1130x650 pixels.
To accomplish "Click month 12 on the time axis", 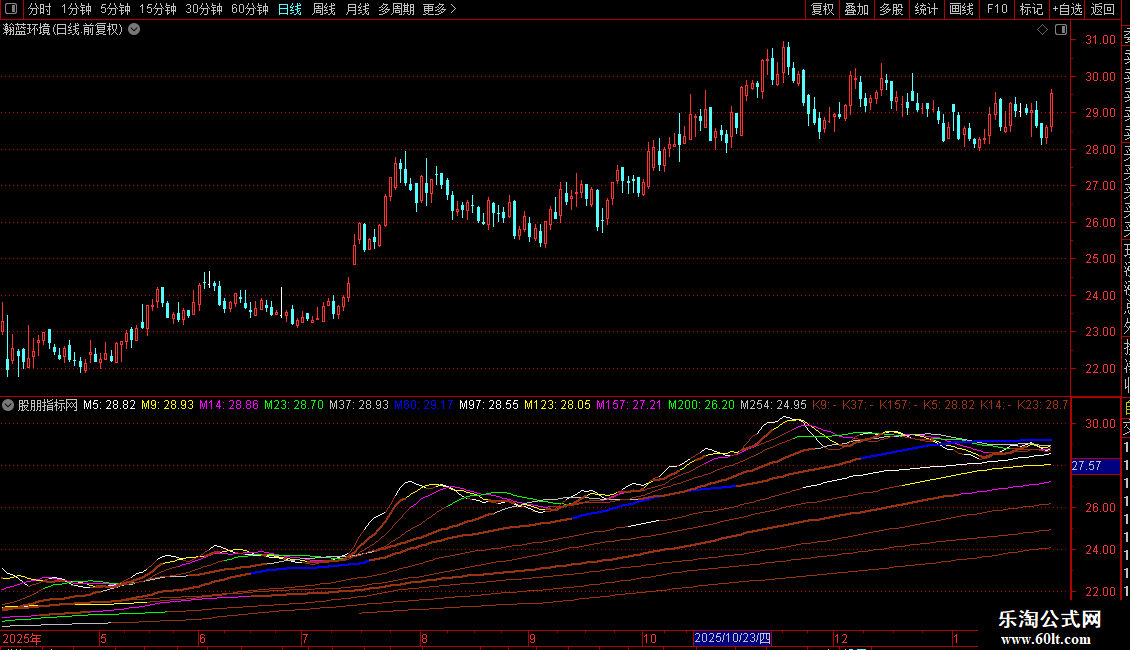I will [x=841, y=638].
